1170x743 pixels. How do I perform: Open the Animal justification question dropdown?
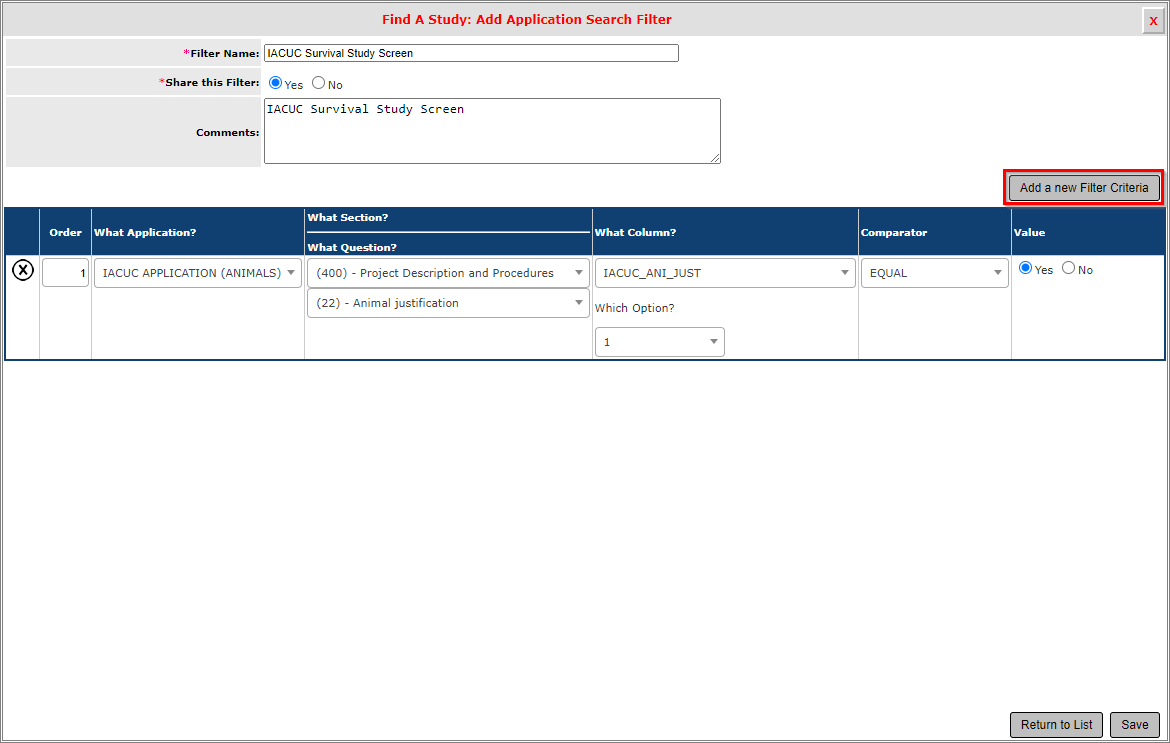(x=448, y=303)
